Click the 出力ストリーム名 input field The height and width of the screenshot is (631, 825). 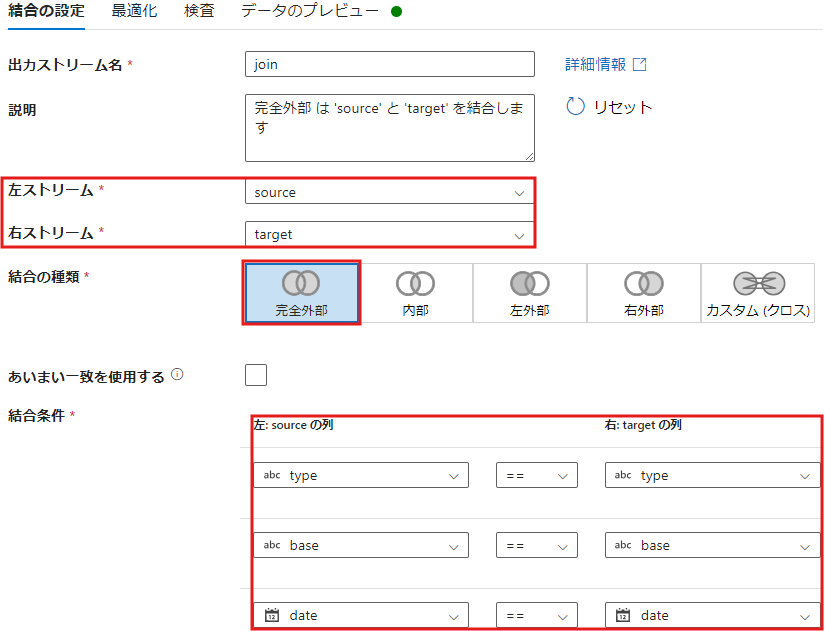pos(389,64)
